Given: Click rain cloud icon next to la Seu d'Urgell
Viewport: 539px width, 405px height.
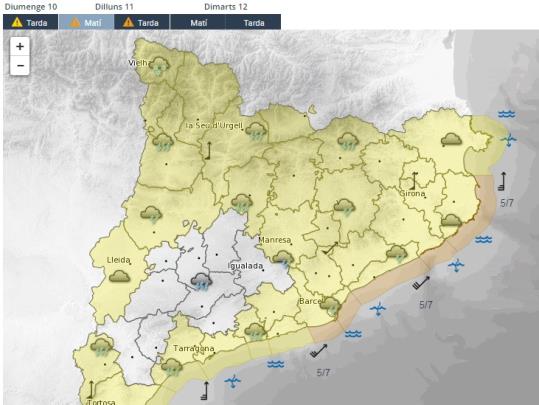Looking at the screenshot, I should pos(256,131).
